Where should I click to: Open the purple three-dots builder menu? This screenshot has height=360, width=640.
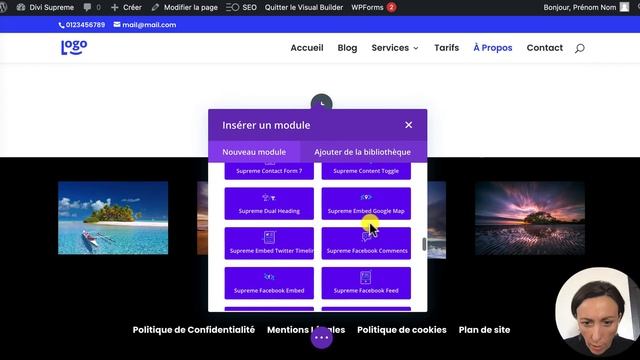pos(322,338)
